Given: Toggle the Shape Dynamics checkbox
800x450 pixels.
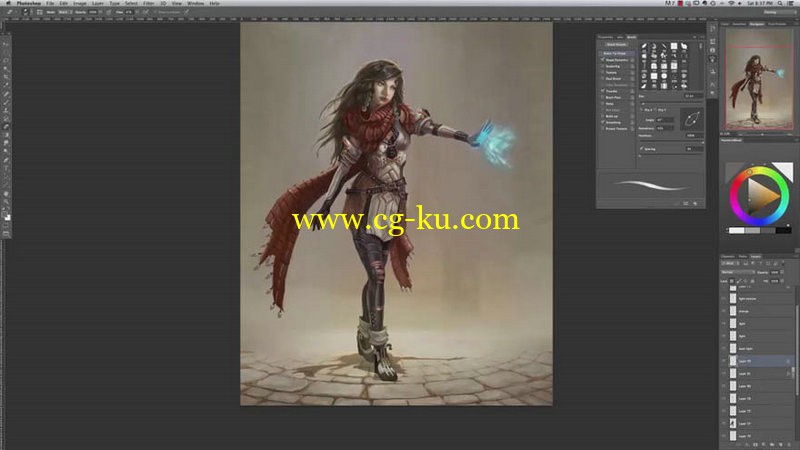Looking at the screenshot, I should (x=603, y=60).
